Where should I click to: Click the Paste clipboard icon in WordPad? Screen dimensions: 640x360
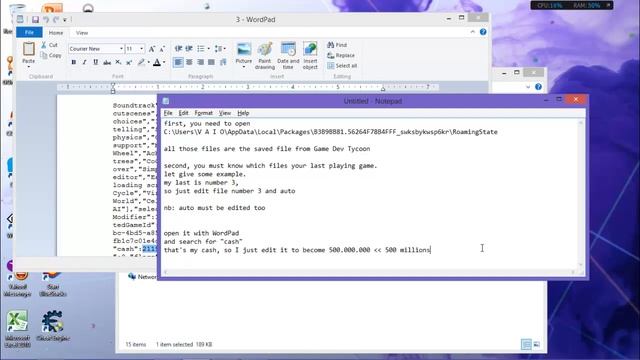coord(29,49)
